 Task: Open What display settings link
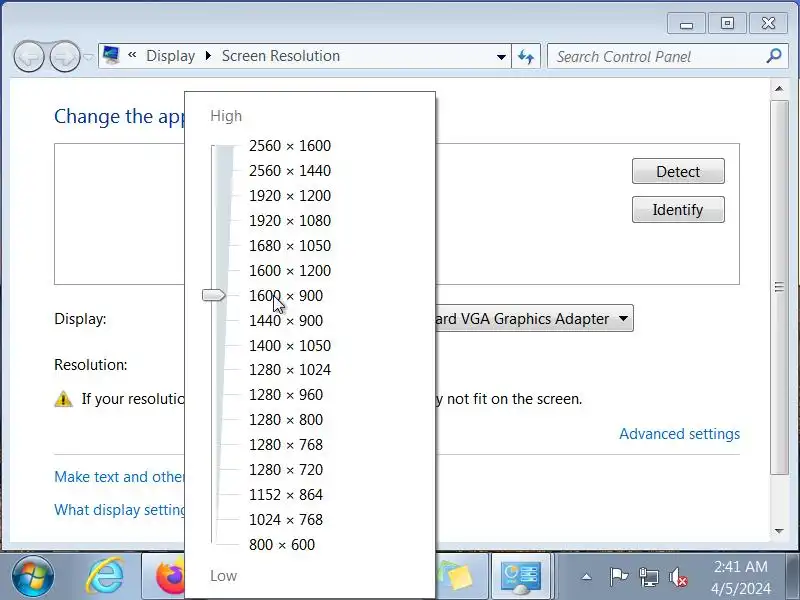click(x=119, y=510)
